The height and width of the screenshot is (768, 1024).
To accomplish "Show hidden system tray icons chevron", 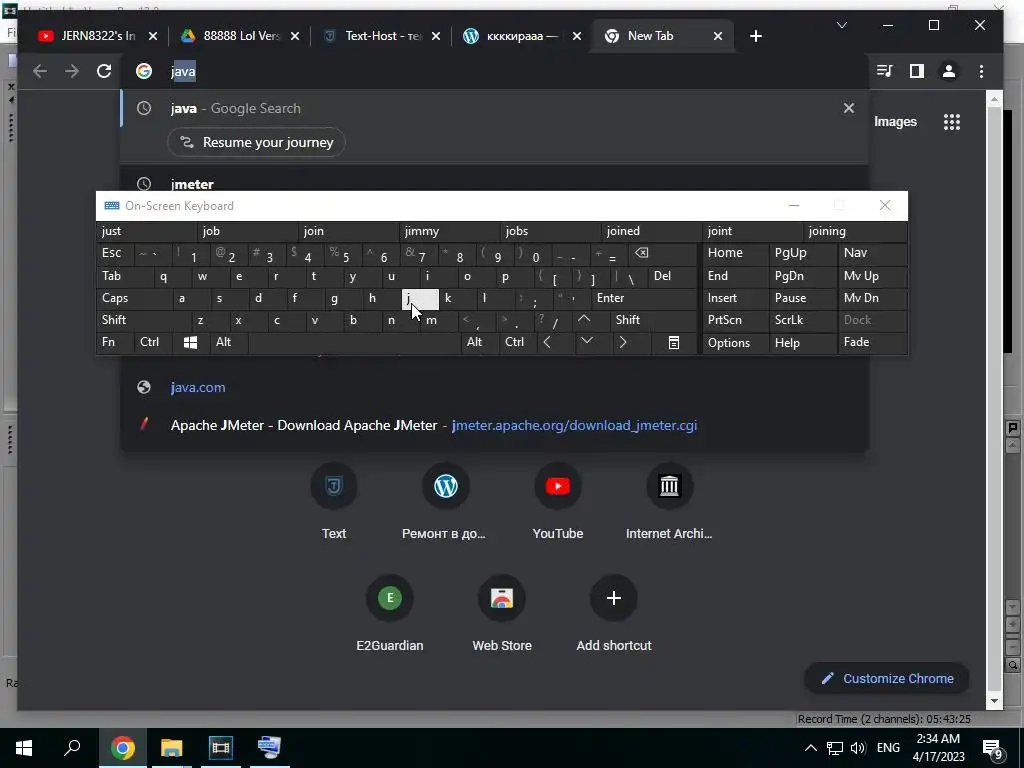I will (x=810, y=748).
